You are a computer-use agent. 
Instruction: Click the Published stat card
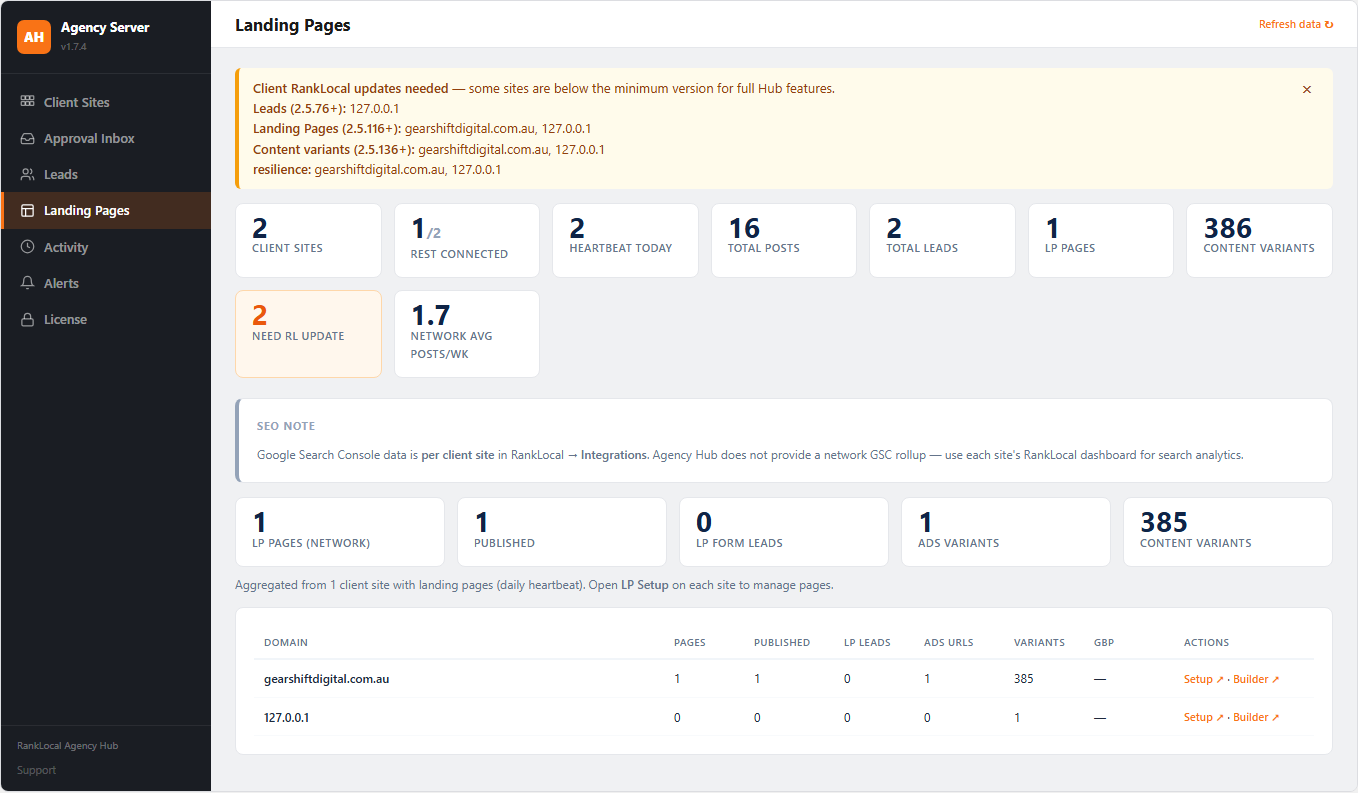click(x=562, y=532)
